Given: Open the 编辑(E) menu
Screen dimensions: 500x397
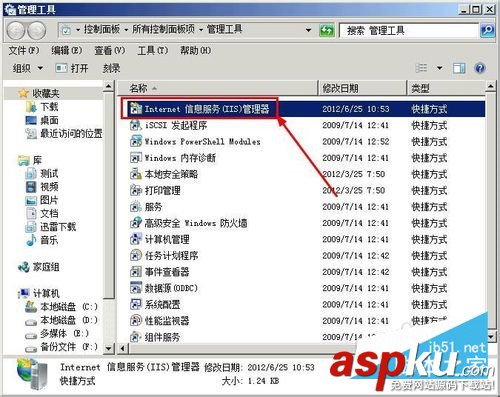Looking at the screenshot, I should [x=67, y=51].
